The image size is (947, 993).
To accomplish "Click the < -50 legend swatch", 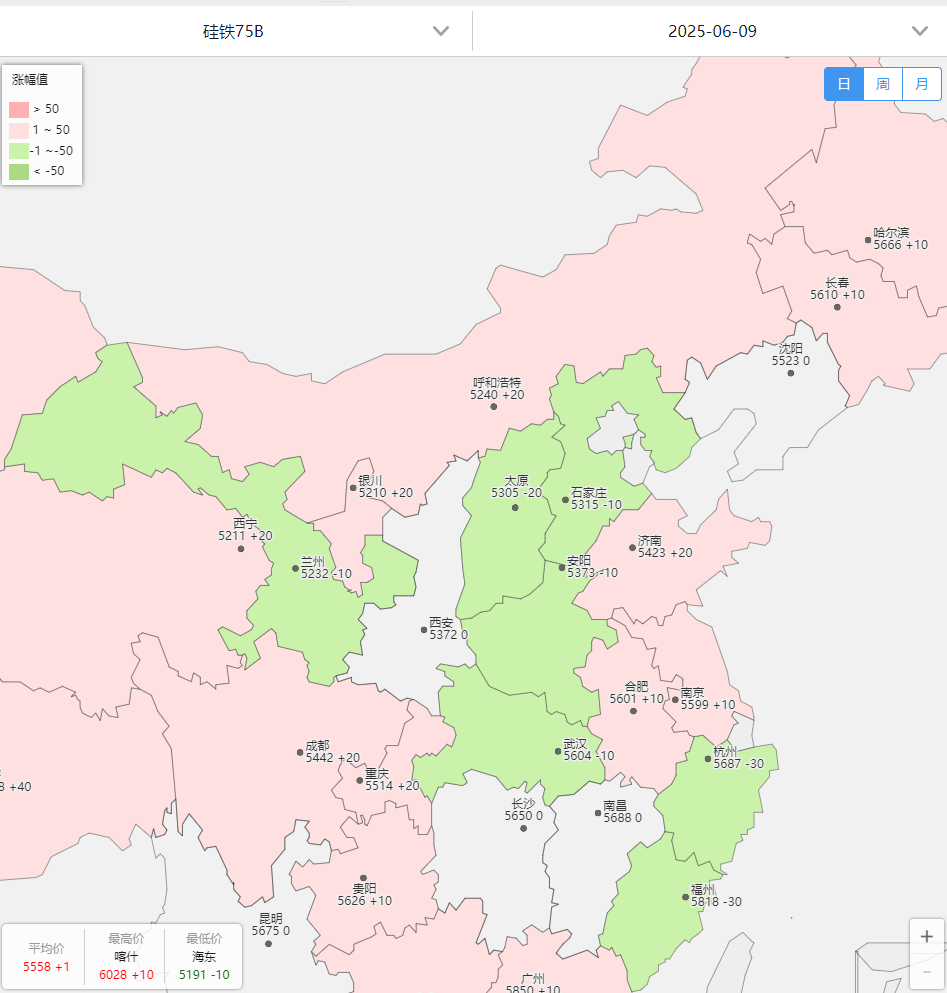I will 19,172.
